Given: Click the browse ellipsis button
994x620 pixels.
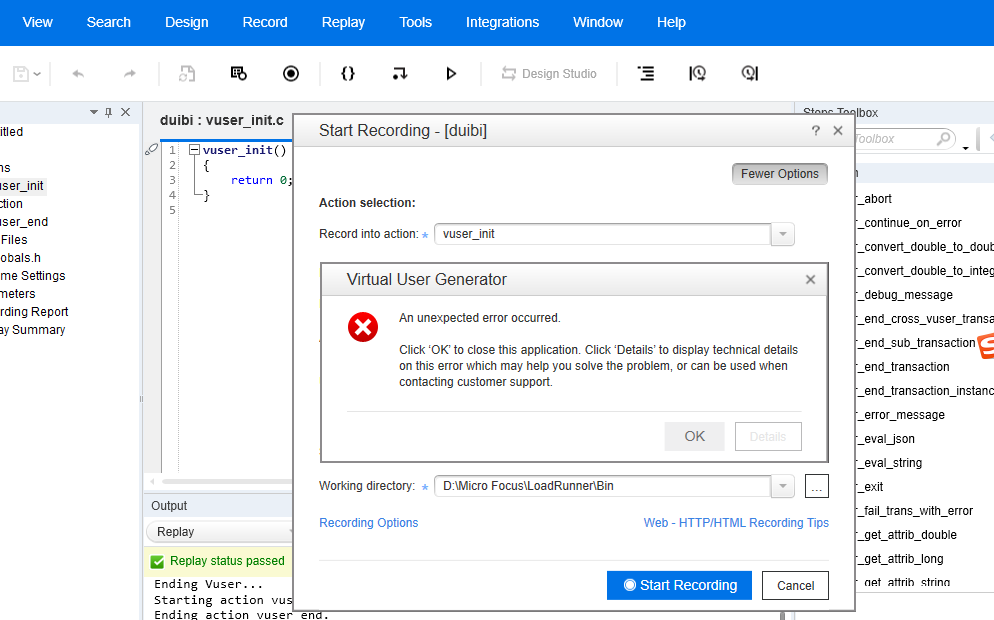Looking at the screenshot, I should (816, 486).
